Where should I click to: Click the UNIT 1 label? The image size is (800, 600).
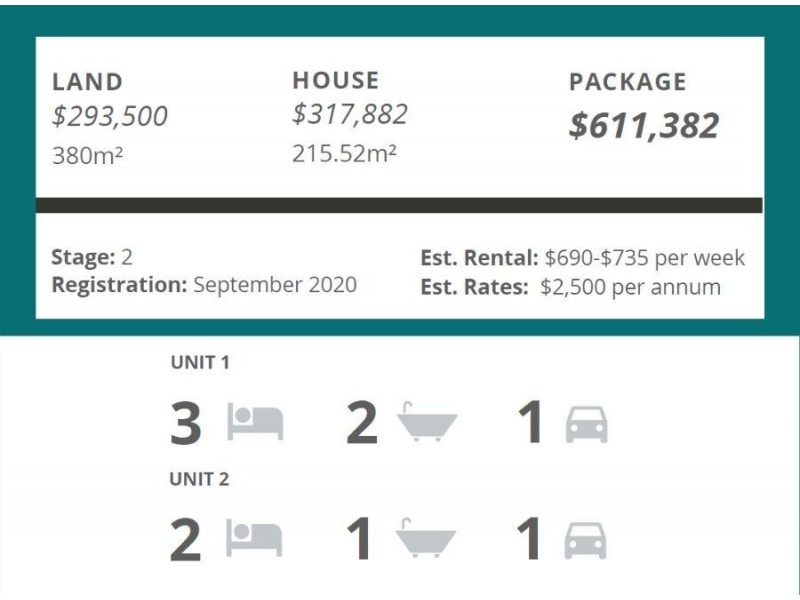coord(200,363)
